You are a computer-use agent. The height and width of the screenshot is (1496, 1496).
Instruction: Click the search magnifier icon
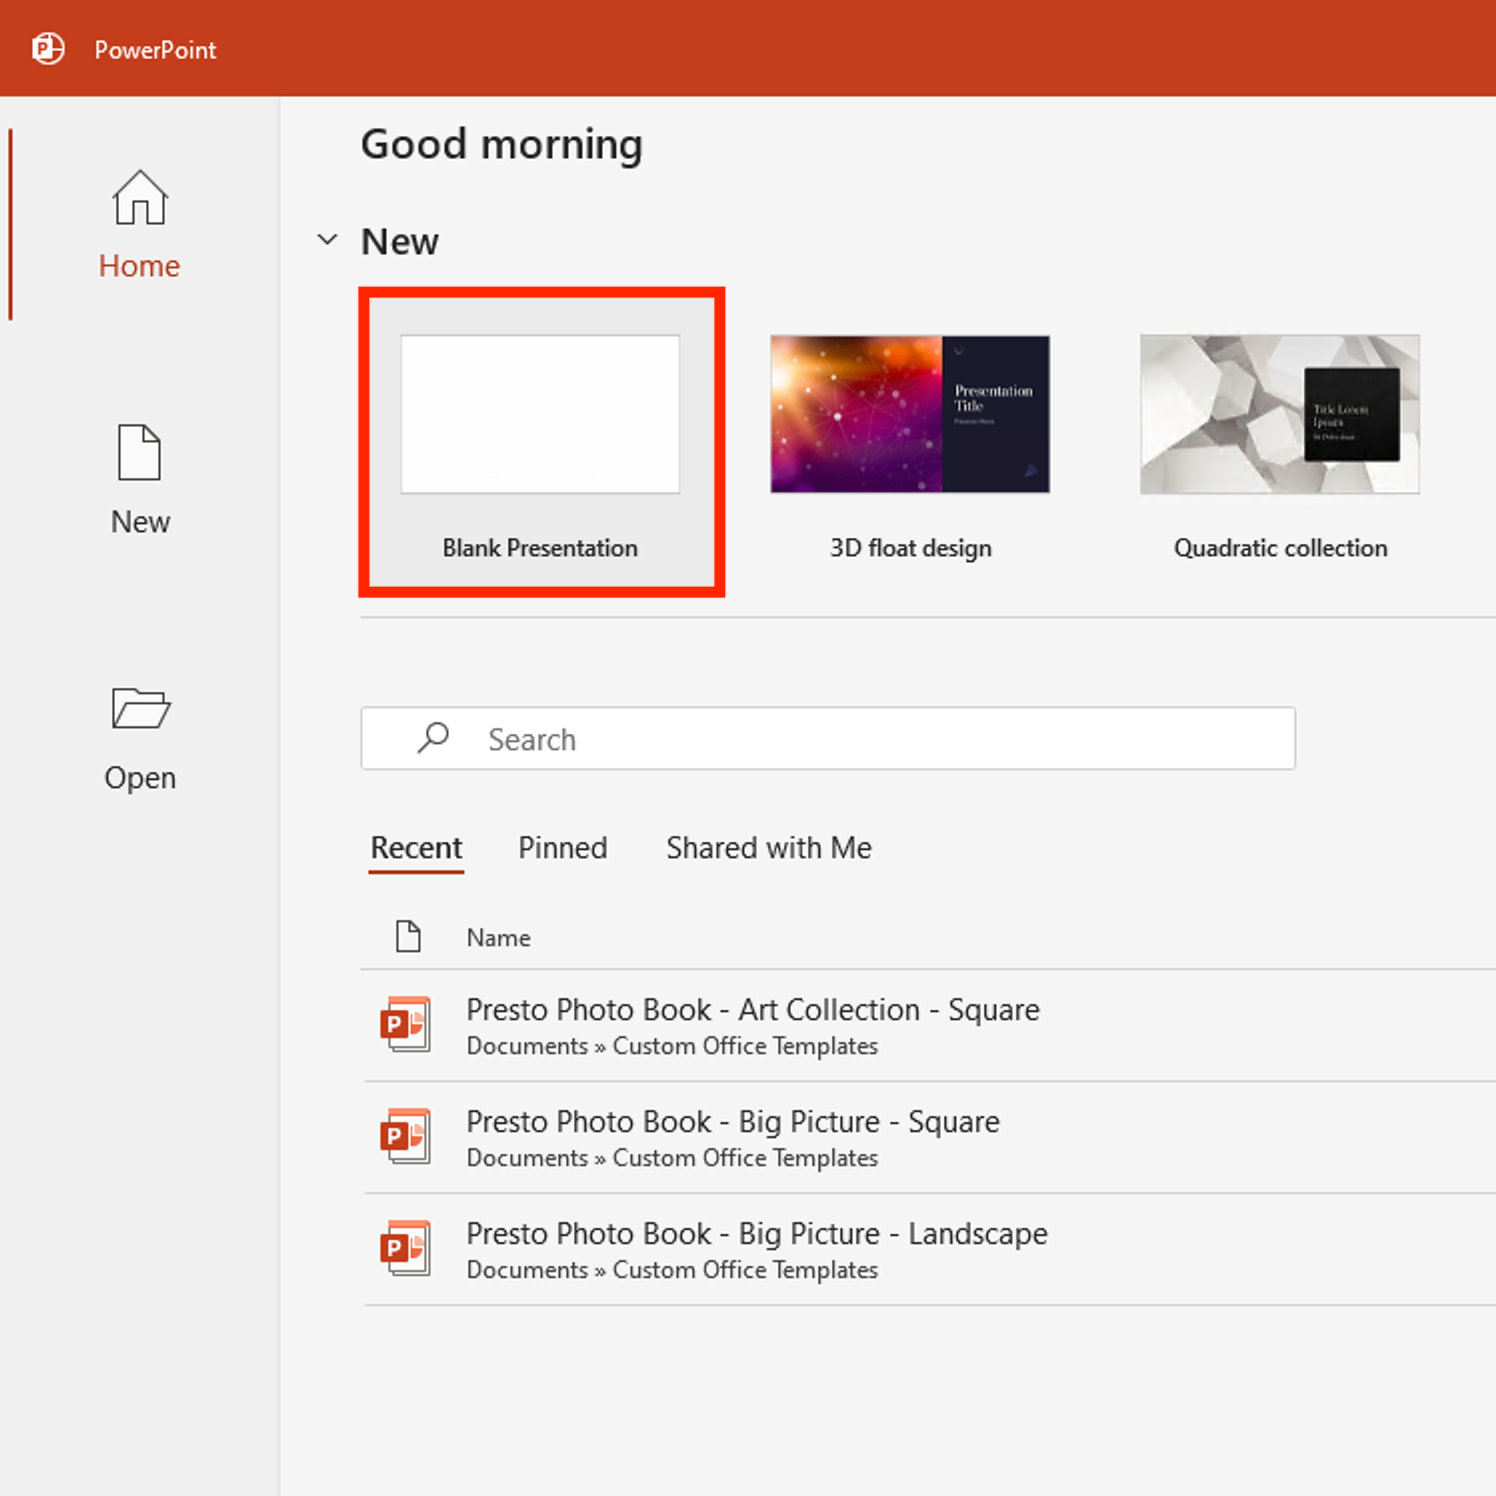pos(432,738)
